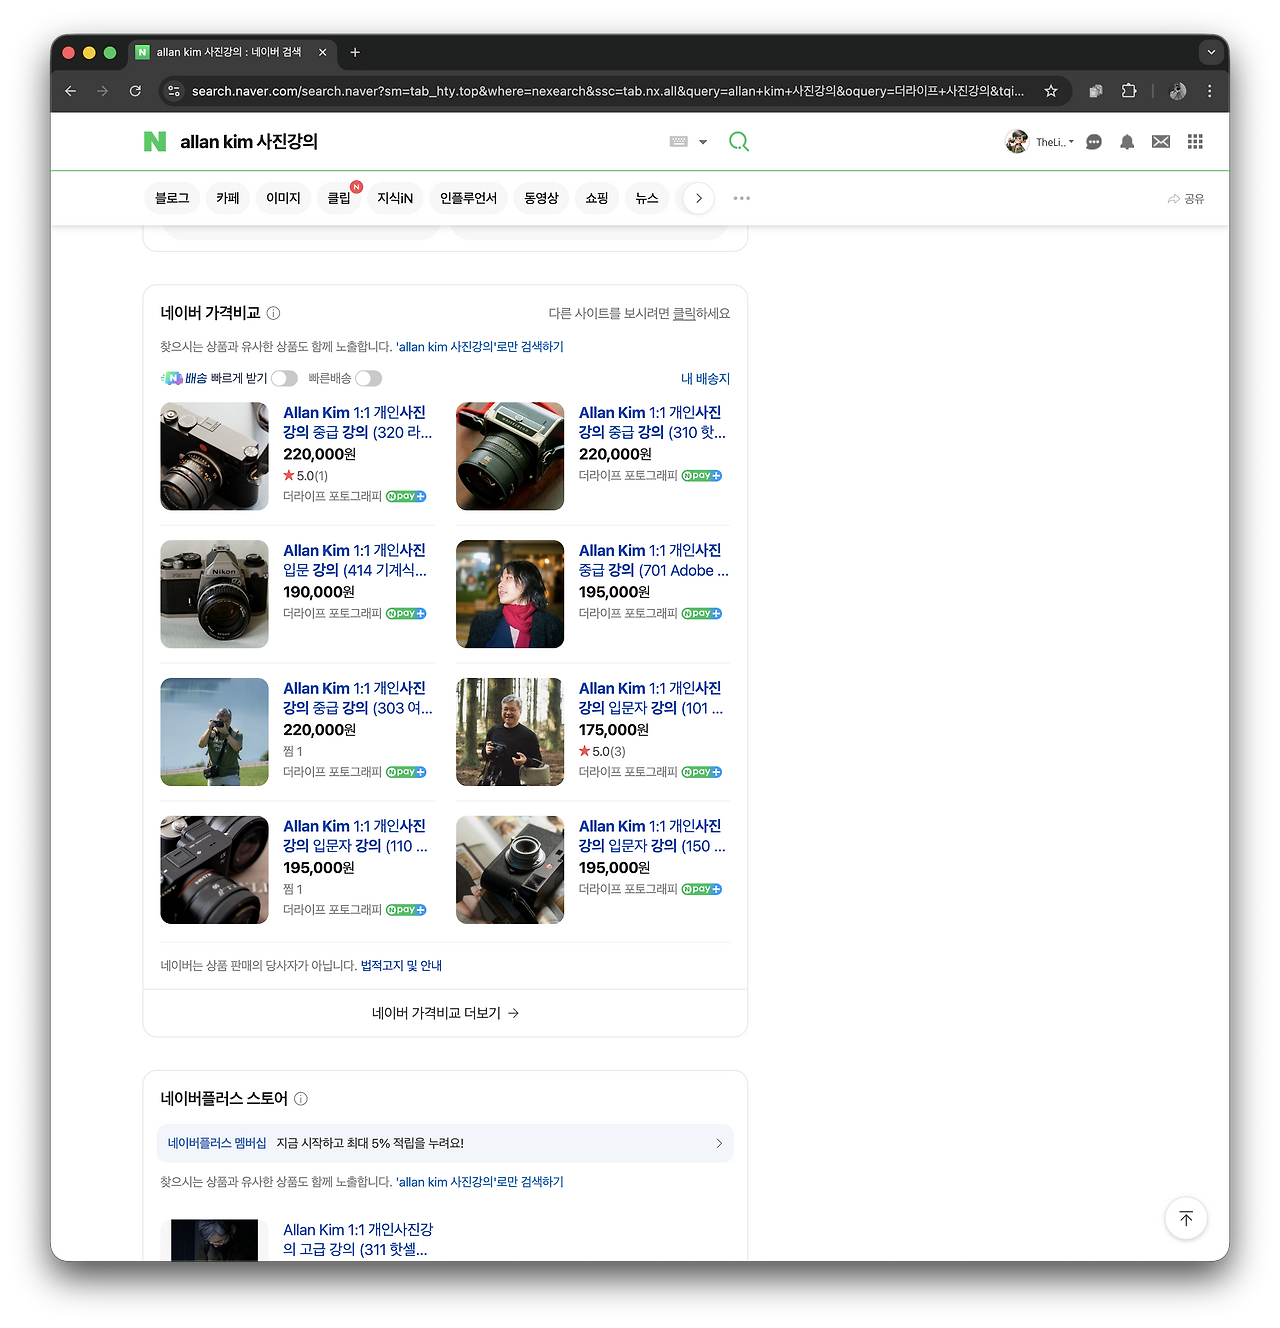Toggle the N배송 빠르게 받기 switch
The height and width of the screenshot is (1328, 1280).
284,378
